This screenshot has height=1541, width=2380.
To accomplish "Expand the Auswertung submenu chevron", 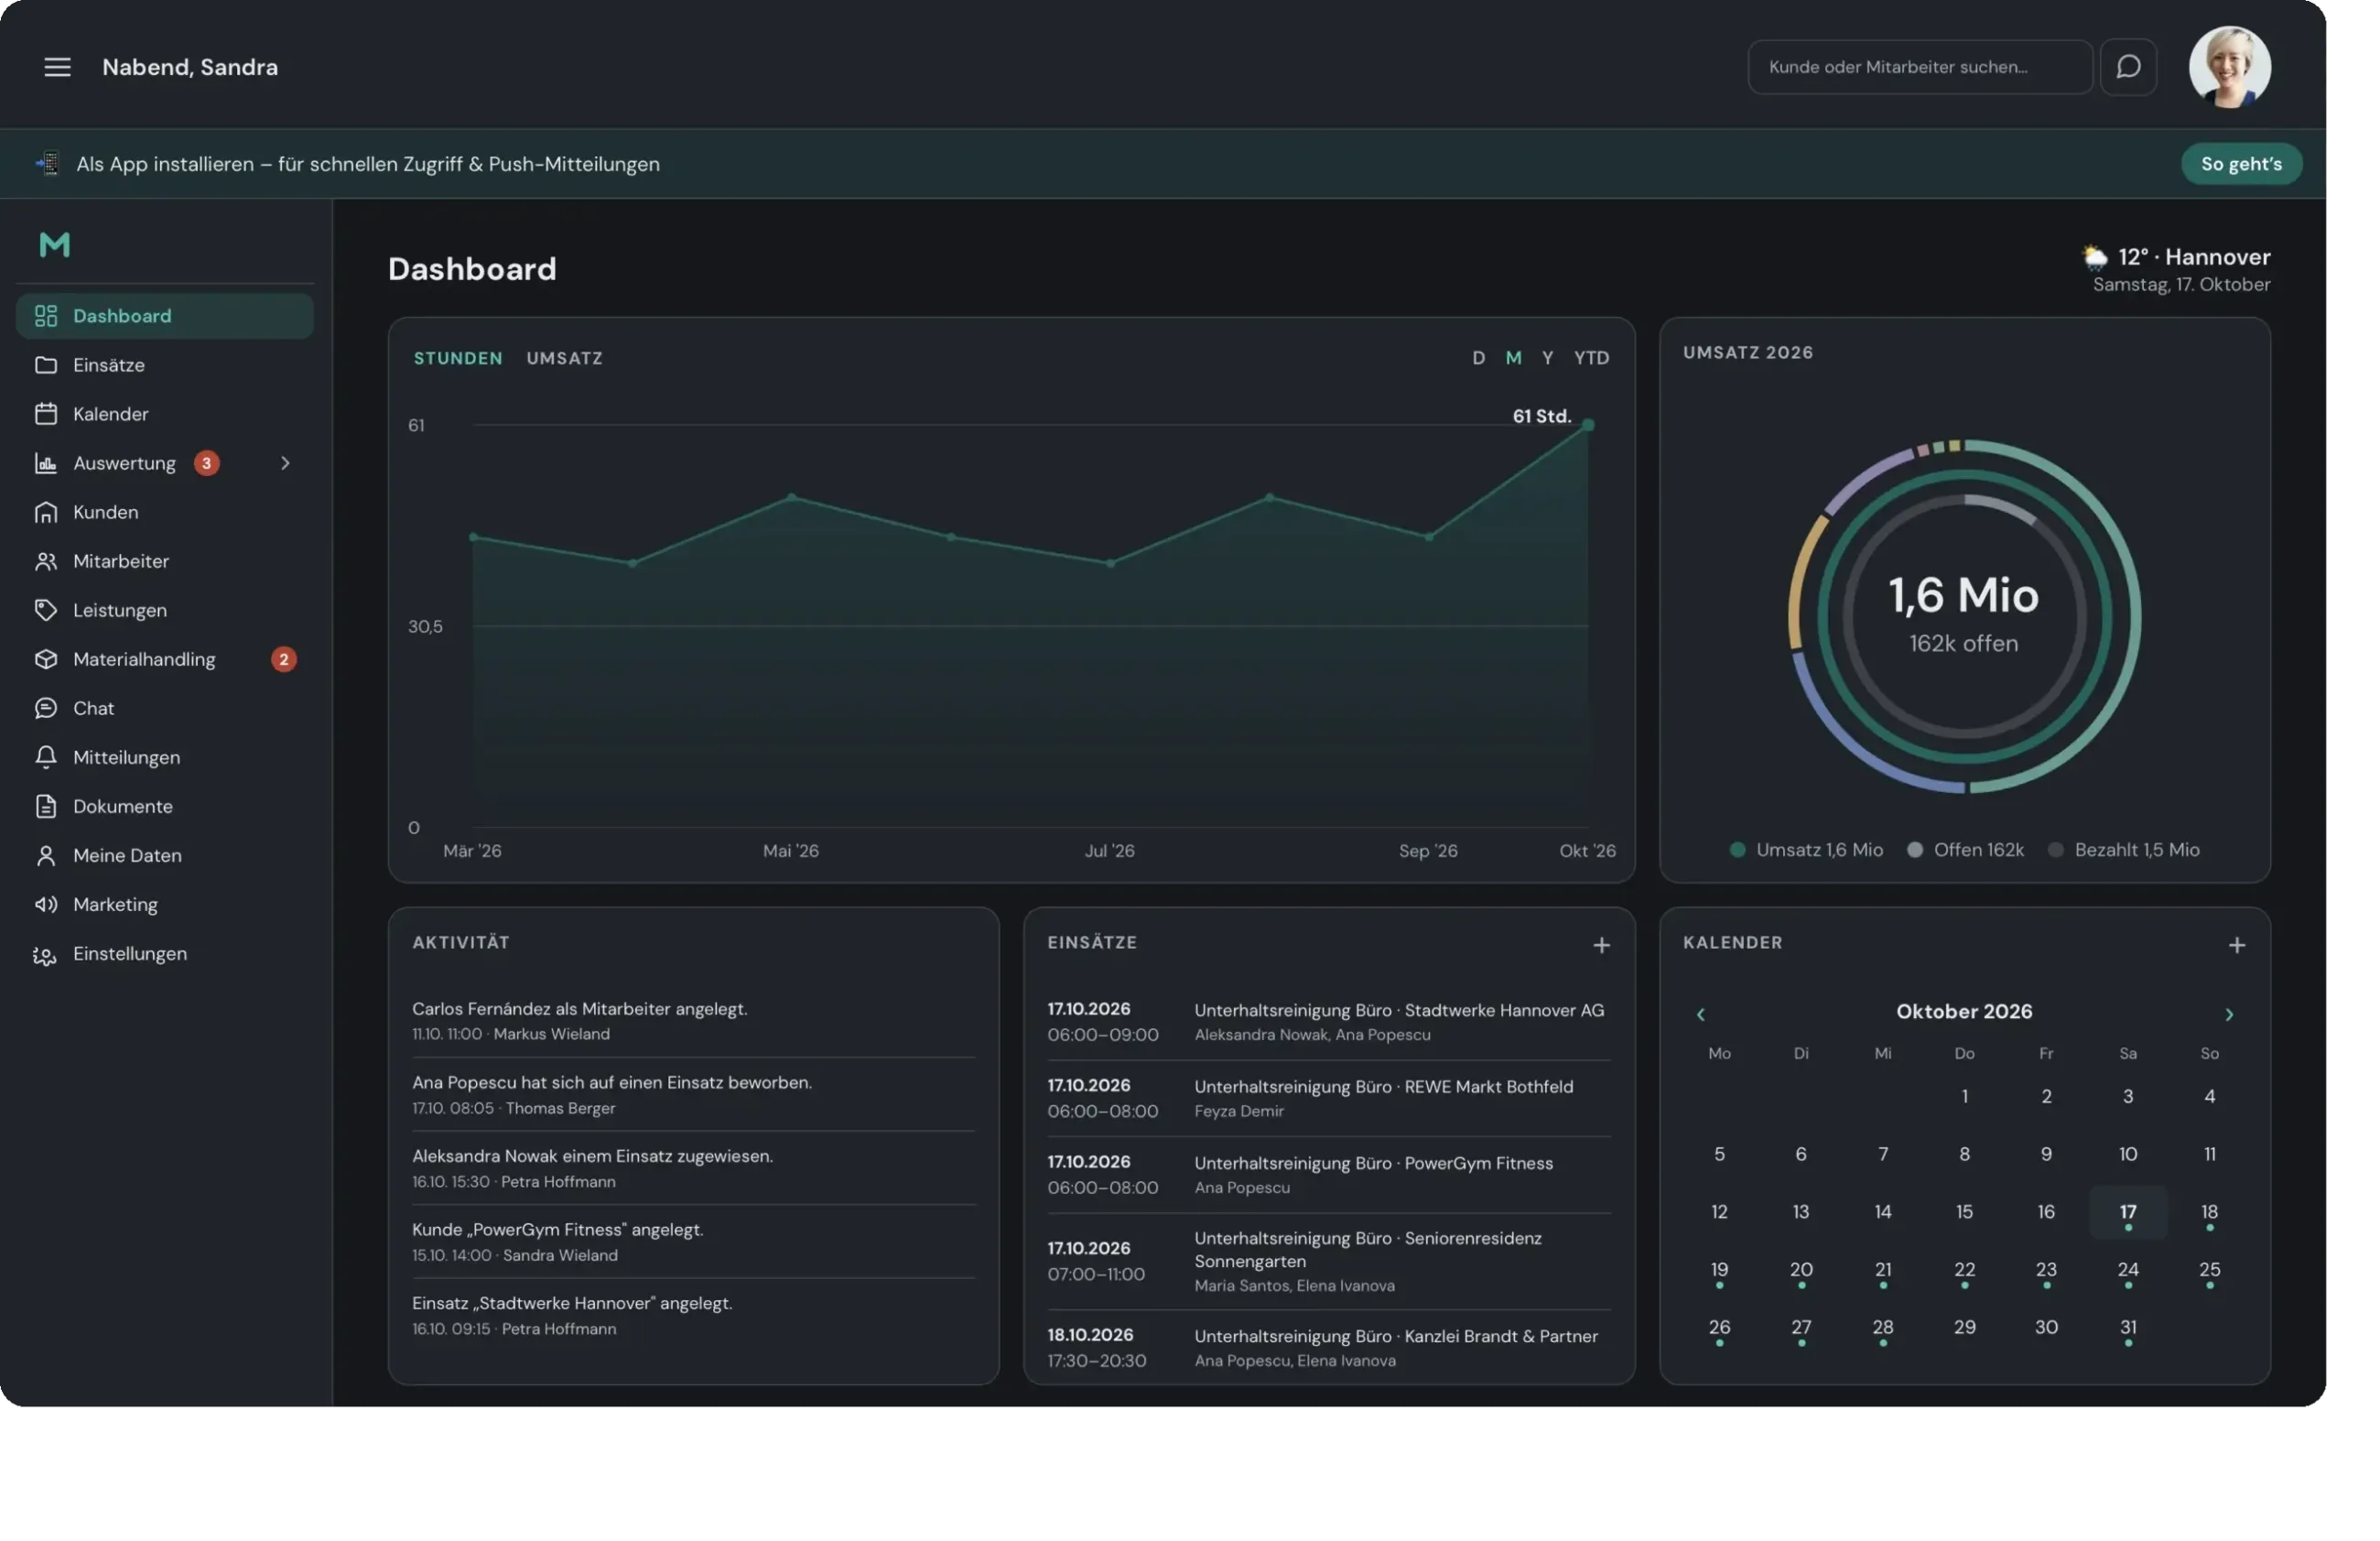I will pyautogui.click(x=286, y=463).
